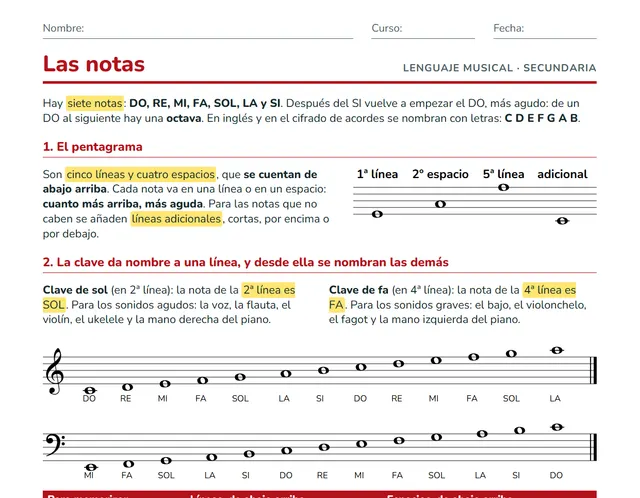
Task: Click the Fecha field line
Action: pyautogui.click(x=545, y=38)
